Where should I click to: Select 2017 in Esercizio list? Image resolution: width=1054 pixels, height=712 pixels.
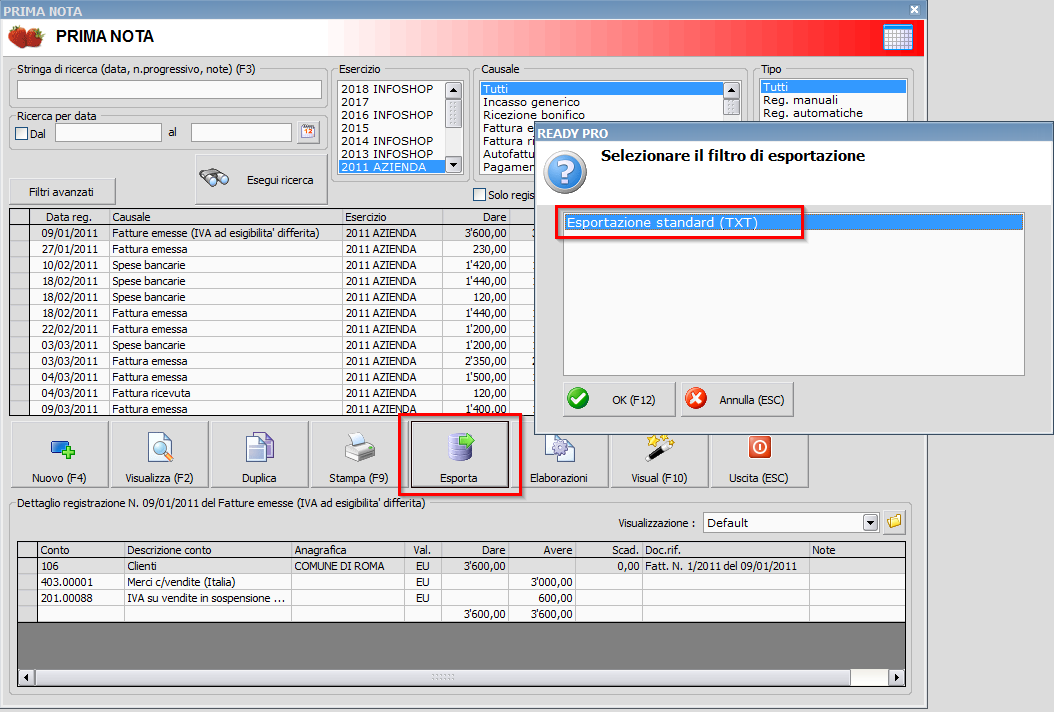coord(392,102)
